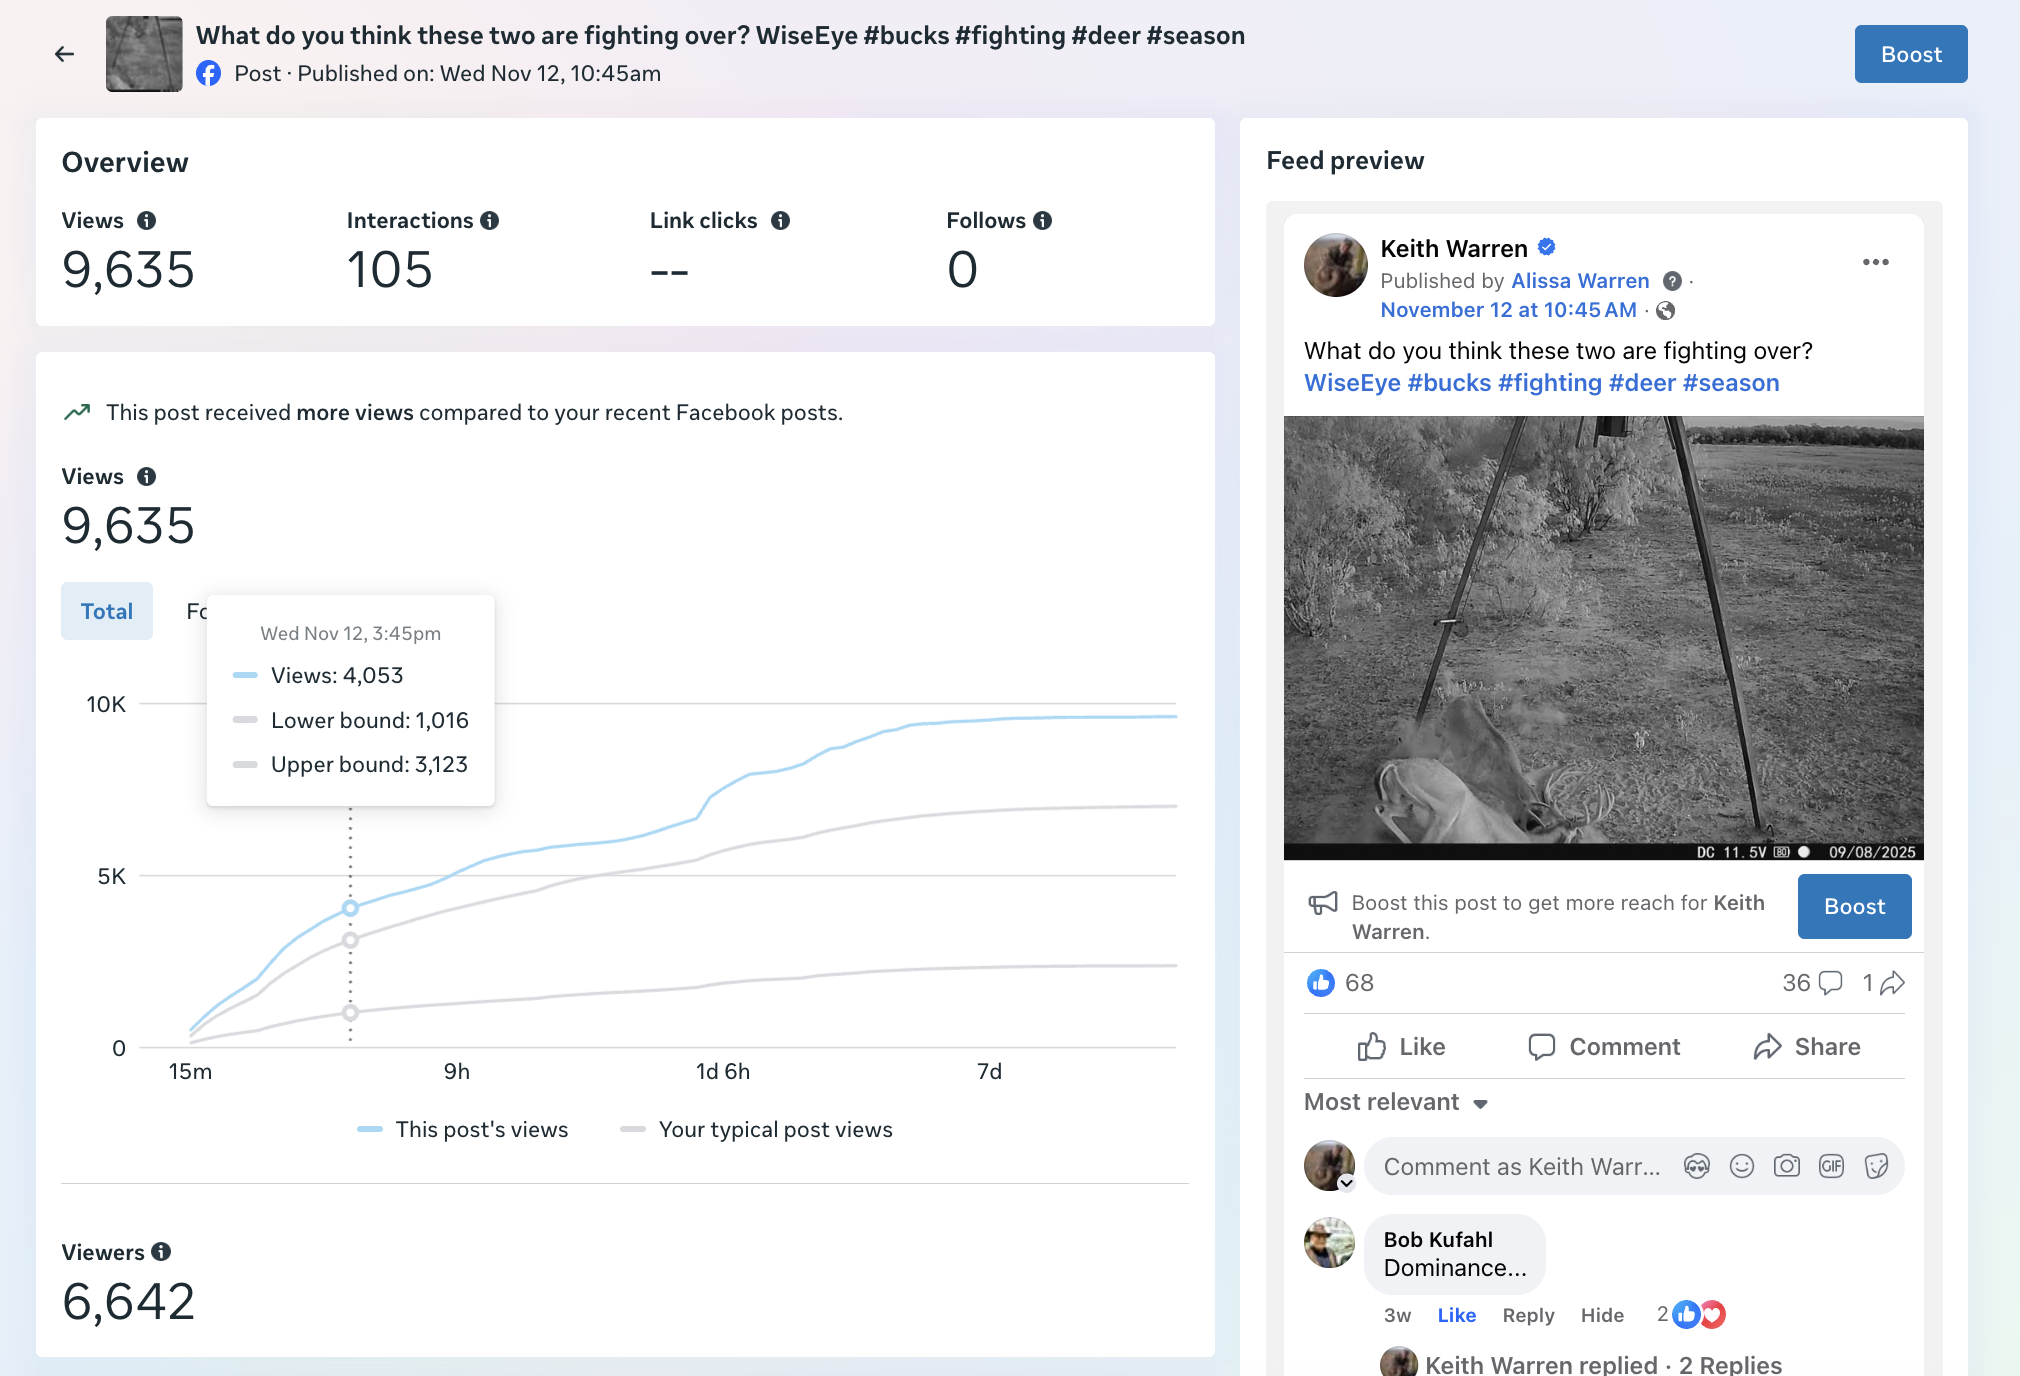The height and width of the screenshot is (1376, 2020).
Task: Open the three-dot post options menu
Action: coord(1875,262)
